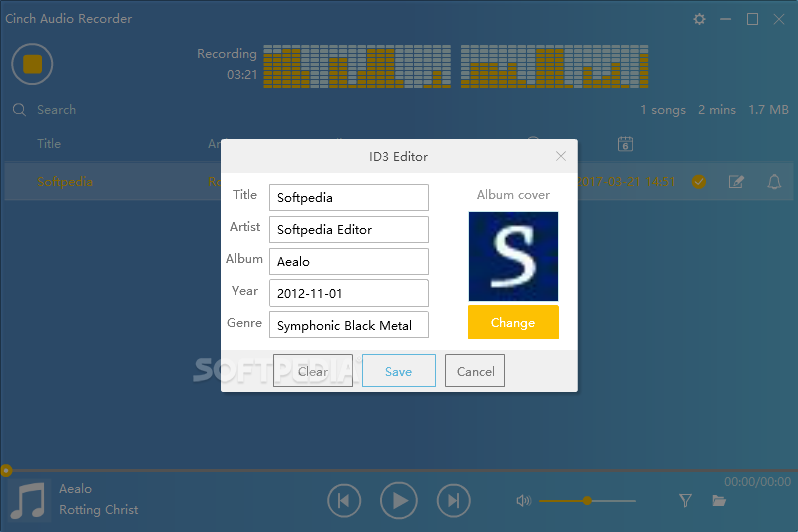Click the ringtone bell icon on the Softpedia row
The width and height of the screenshot is (798, 532).
(x=774, y=181)
